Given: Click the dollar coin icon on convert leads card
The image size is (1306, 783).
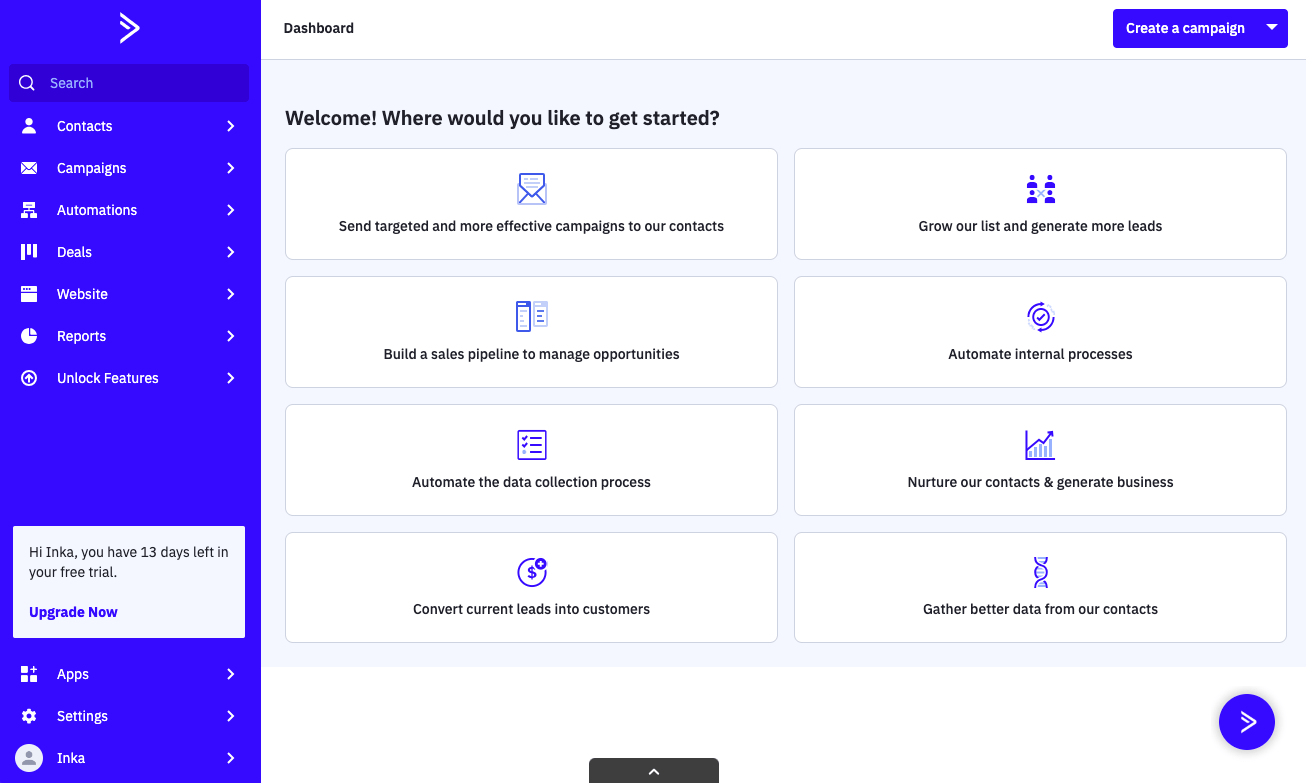Looking at the screenshot, I should [532, 572].
